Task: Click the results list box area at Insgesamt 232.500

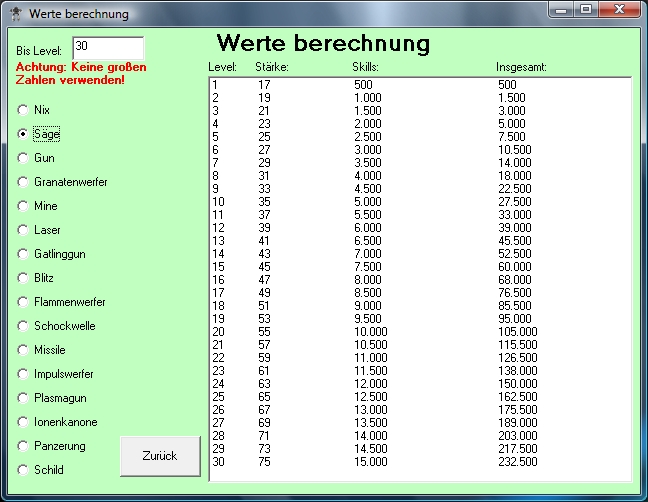Action: click(x=518, y=462)
